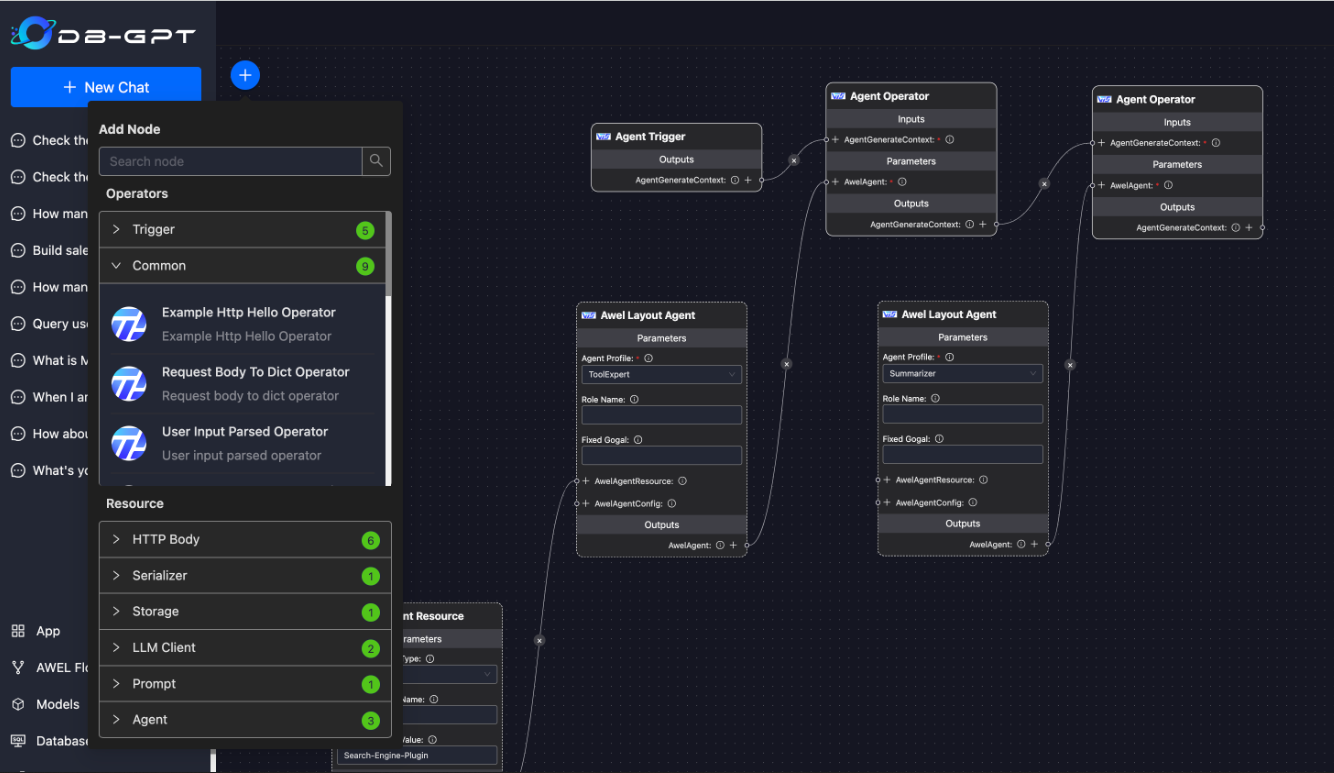Open the Models page from sidebar
Viewport: 1334px width, 773px height.
click(x=58, y=704)
